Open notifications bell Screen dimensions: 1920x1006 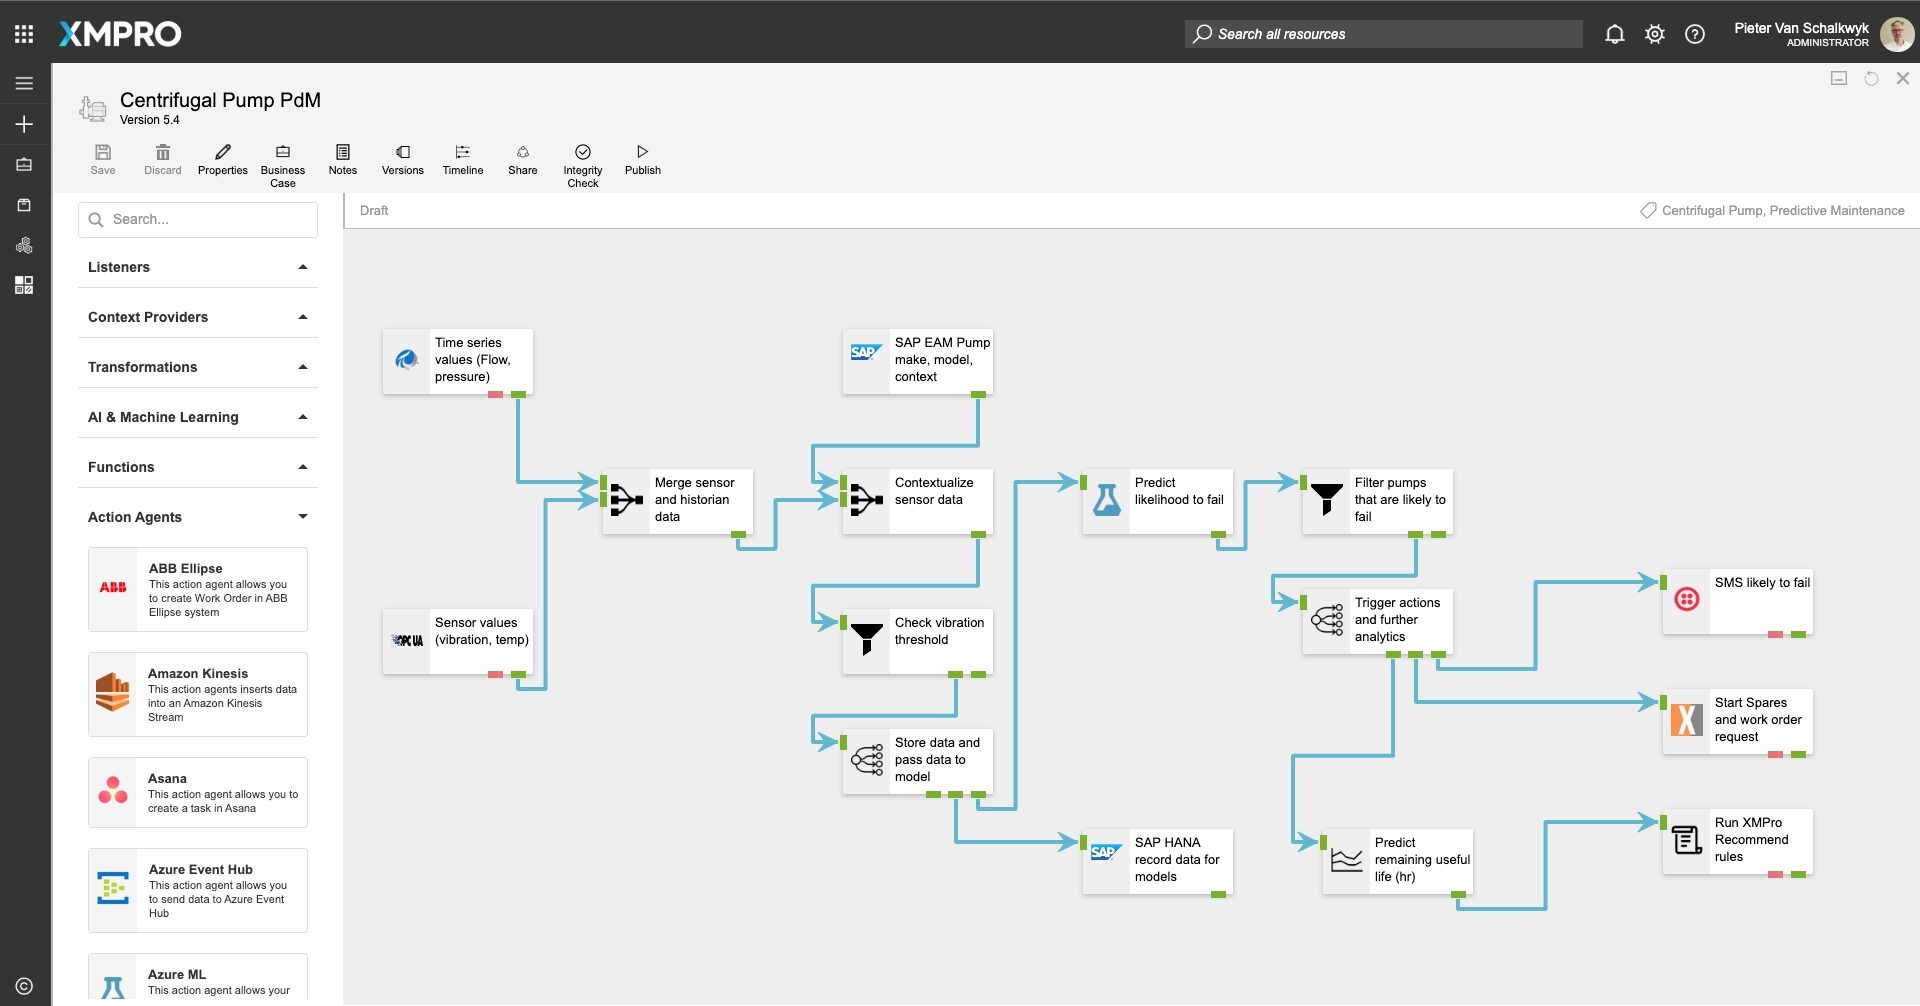1615,33
